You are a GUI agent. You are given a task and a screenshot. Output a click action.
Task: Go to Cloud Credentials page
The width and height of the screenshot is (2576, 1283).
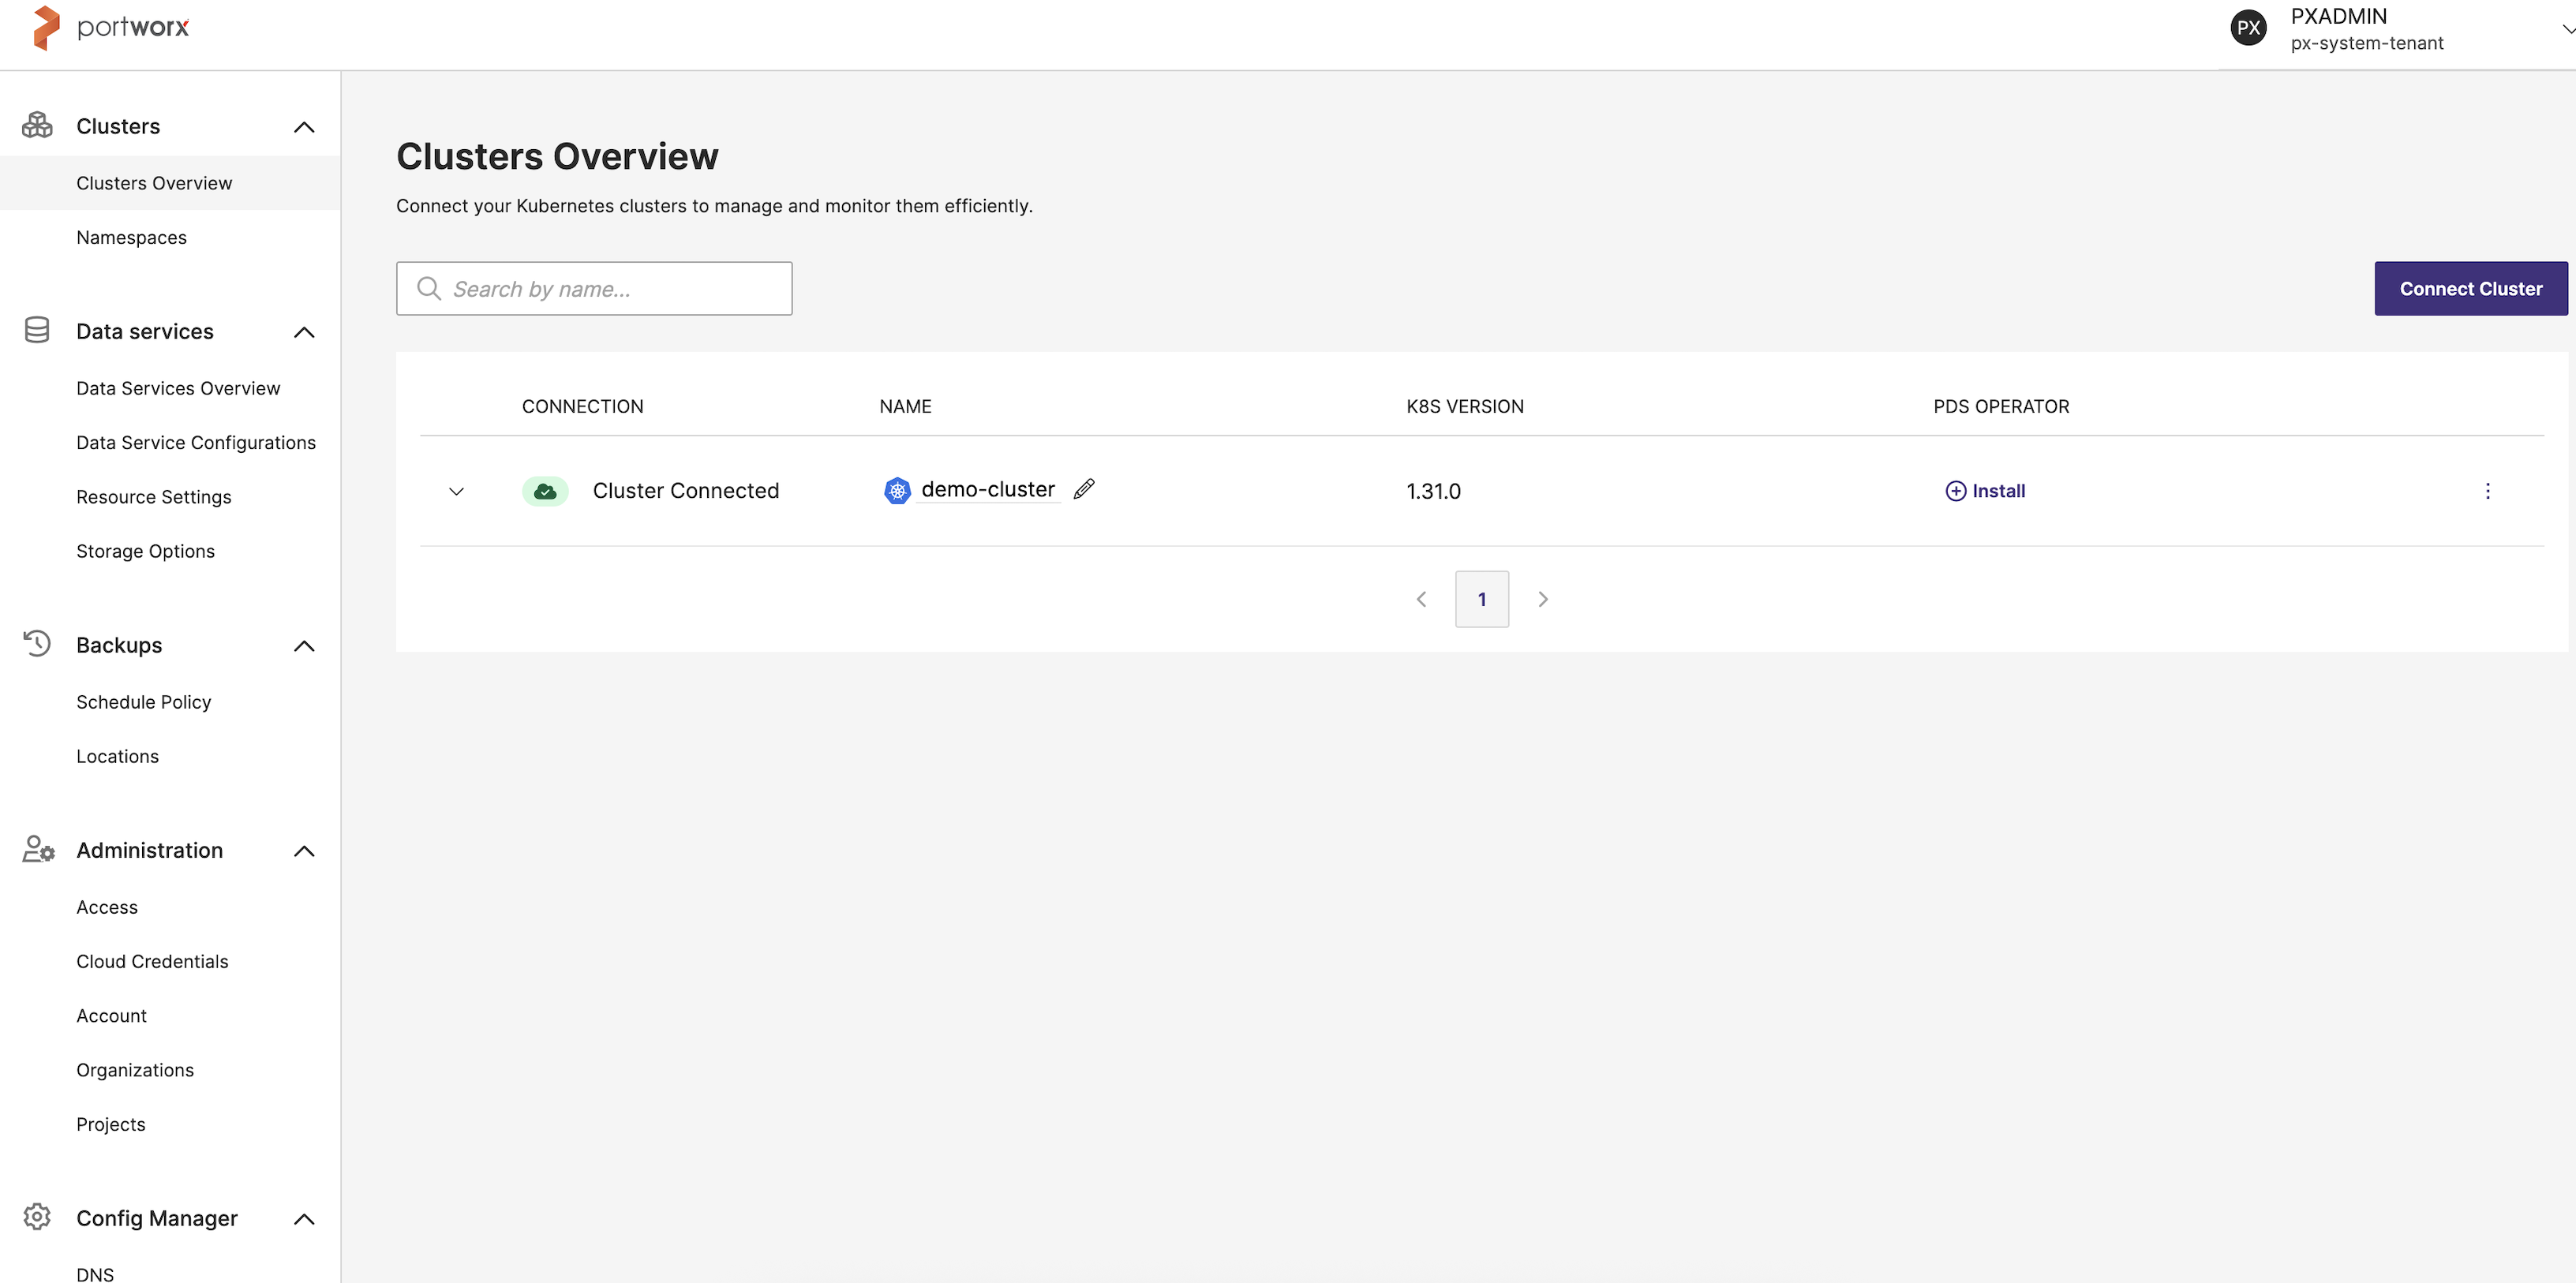pos(152,961)
